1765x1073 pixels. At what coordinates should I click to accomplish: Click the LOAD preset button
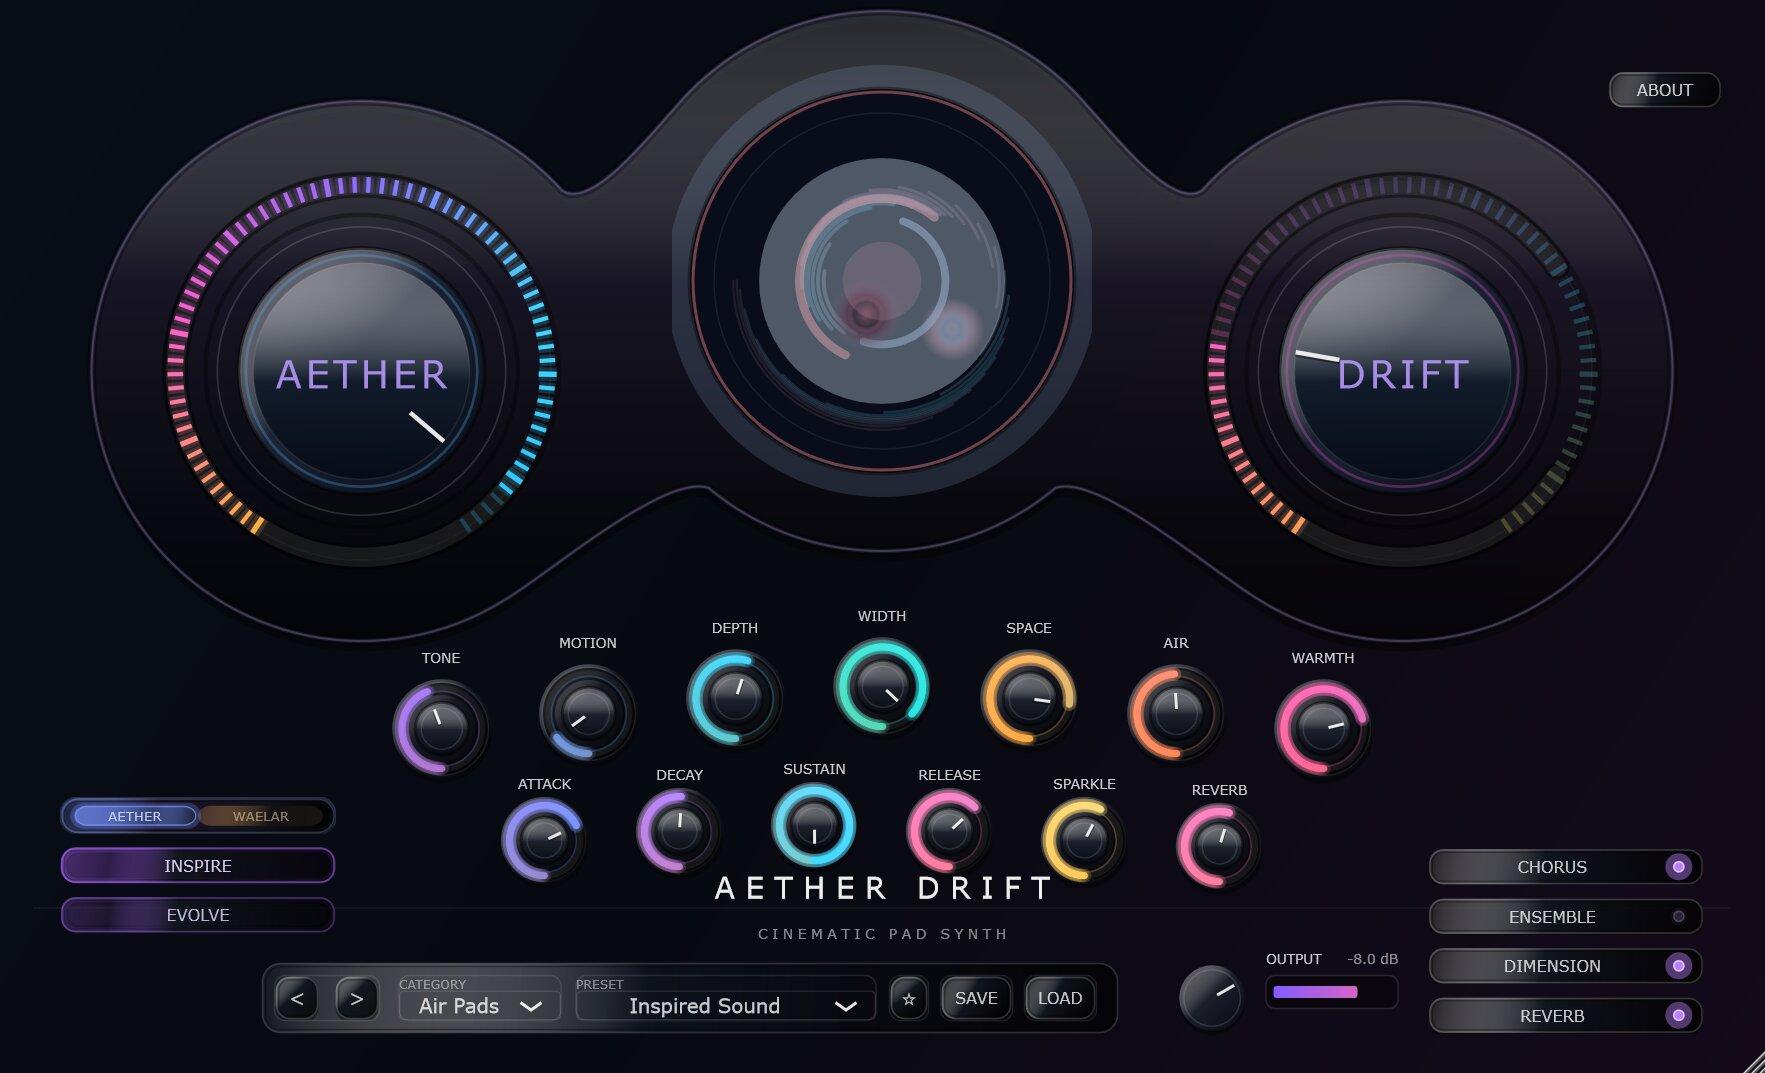[x=1060, y=998]
